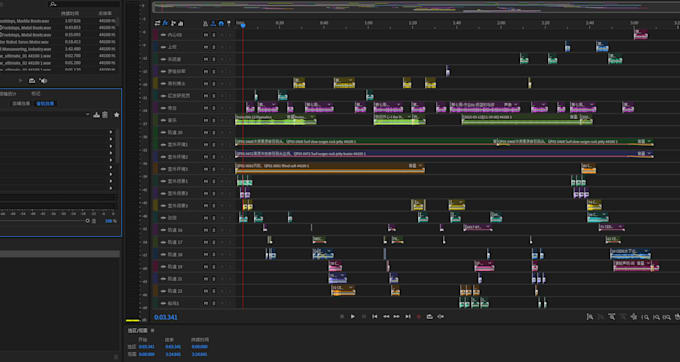Mute the 轨道 20 track

(206, 132)
